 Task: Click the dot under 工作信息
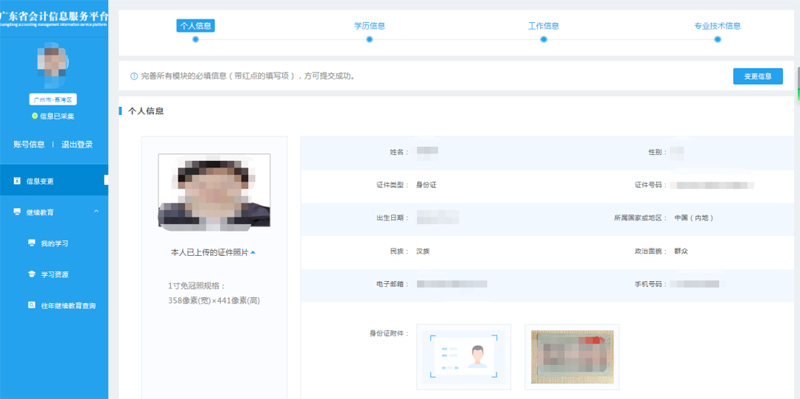click(543, 39)
